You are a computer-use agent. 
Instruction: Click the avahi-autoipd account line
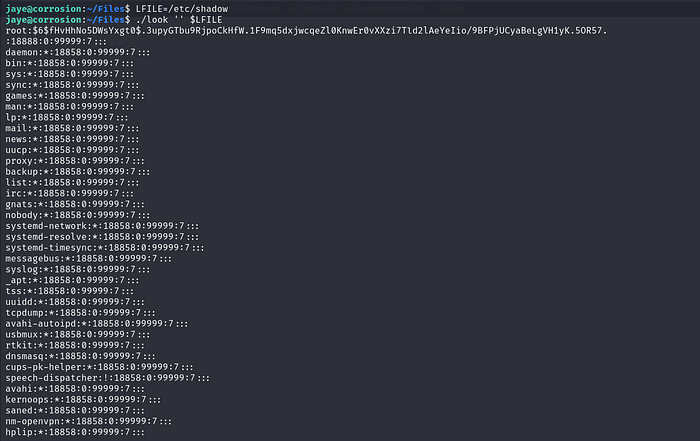[x=96, y=323]
